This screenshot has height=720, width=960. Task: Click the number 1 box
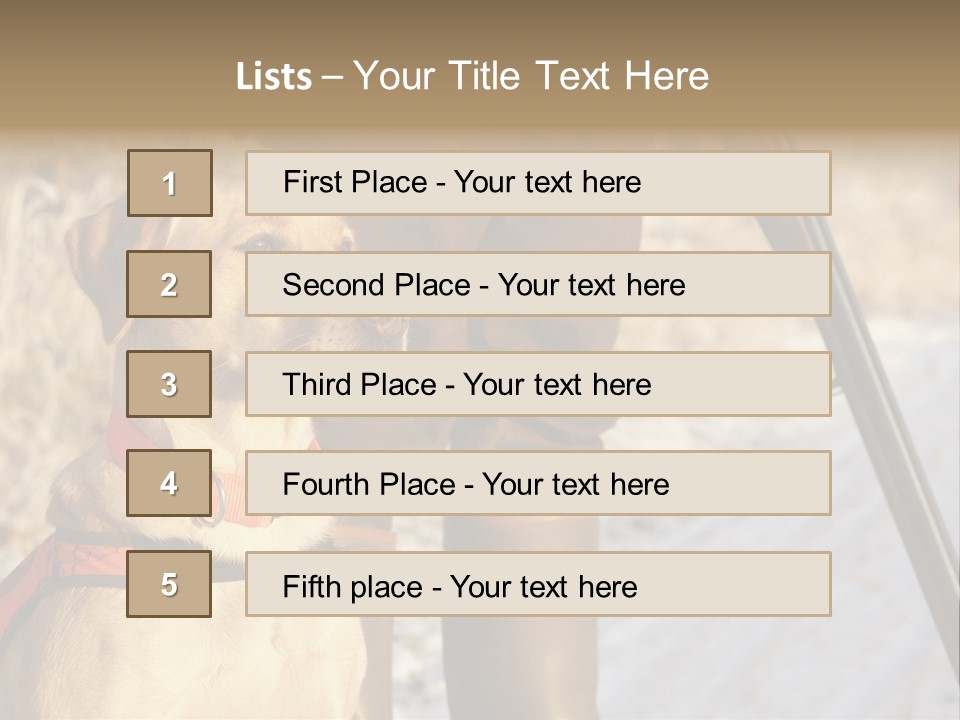point(170,183)
